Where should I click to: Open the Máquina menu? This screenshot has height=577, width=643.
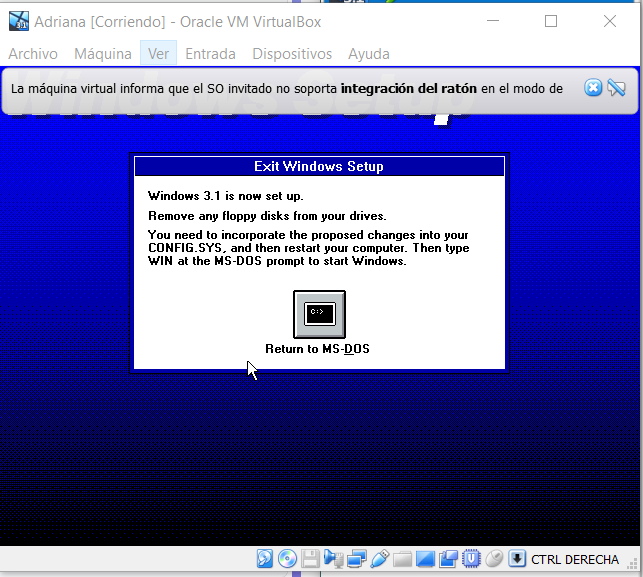(103, 54)
